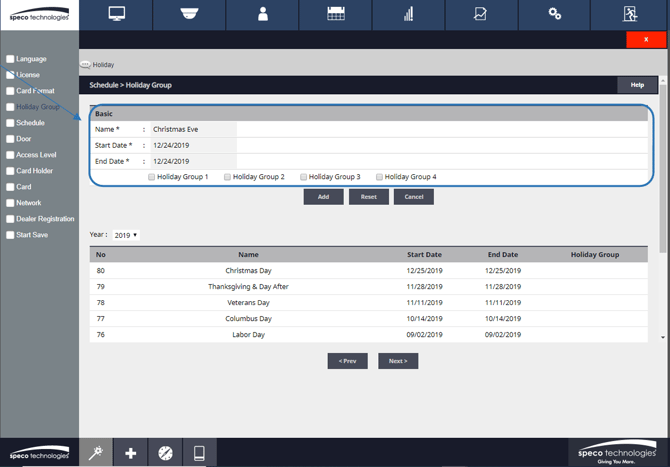Viewport: 670px width, 467px height.
Task: Toggle the Access Level checkbox in sidebar
Action: click(10, 155)
